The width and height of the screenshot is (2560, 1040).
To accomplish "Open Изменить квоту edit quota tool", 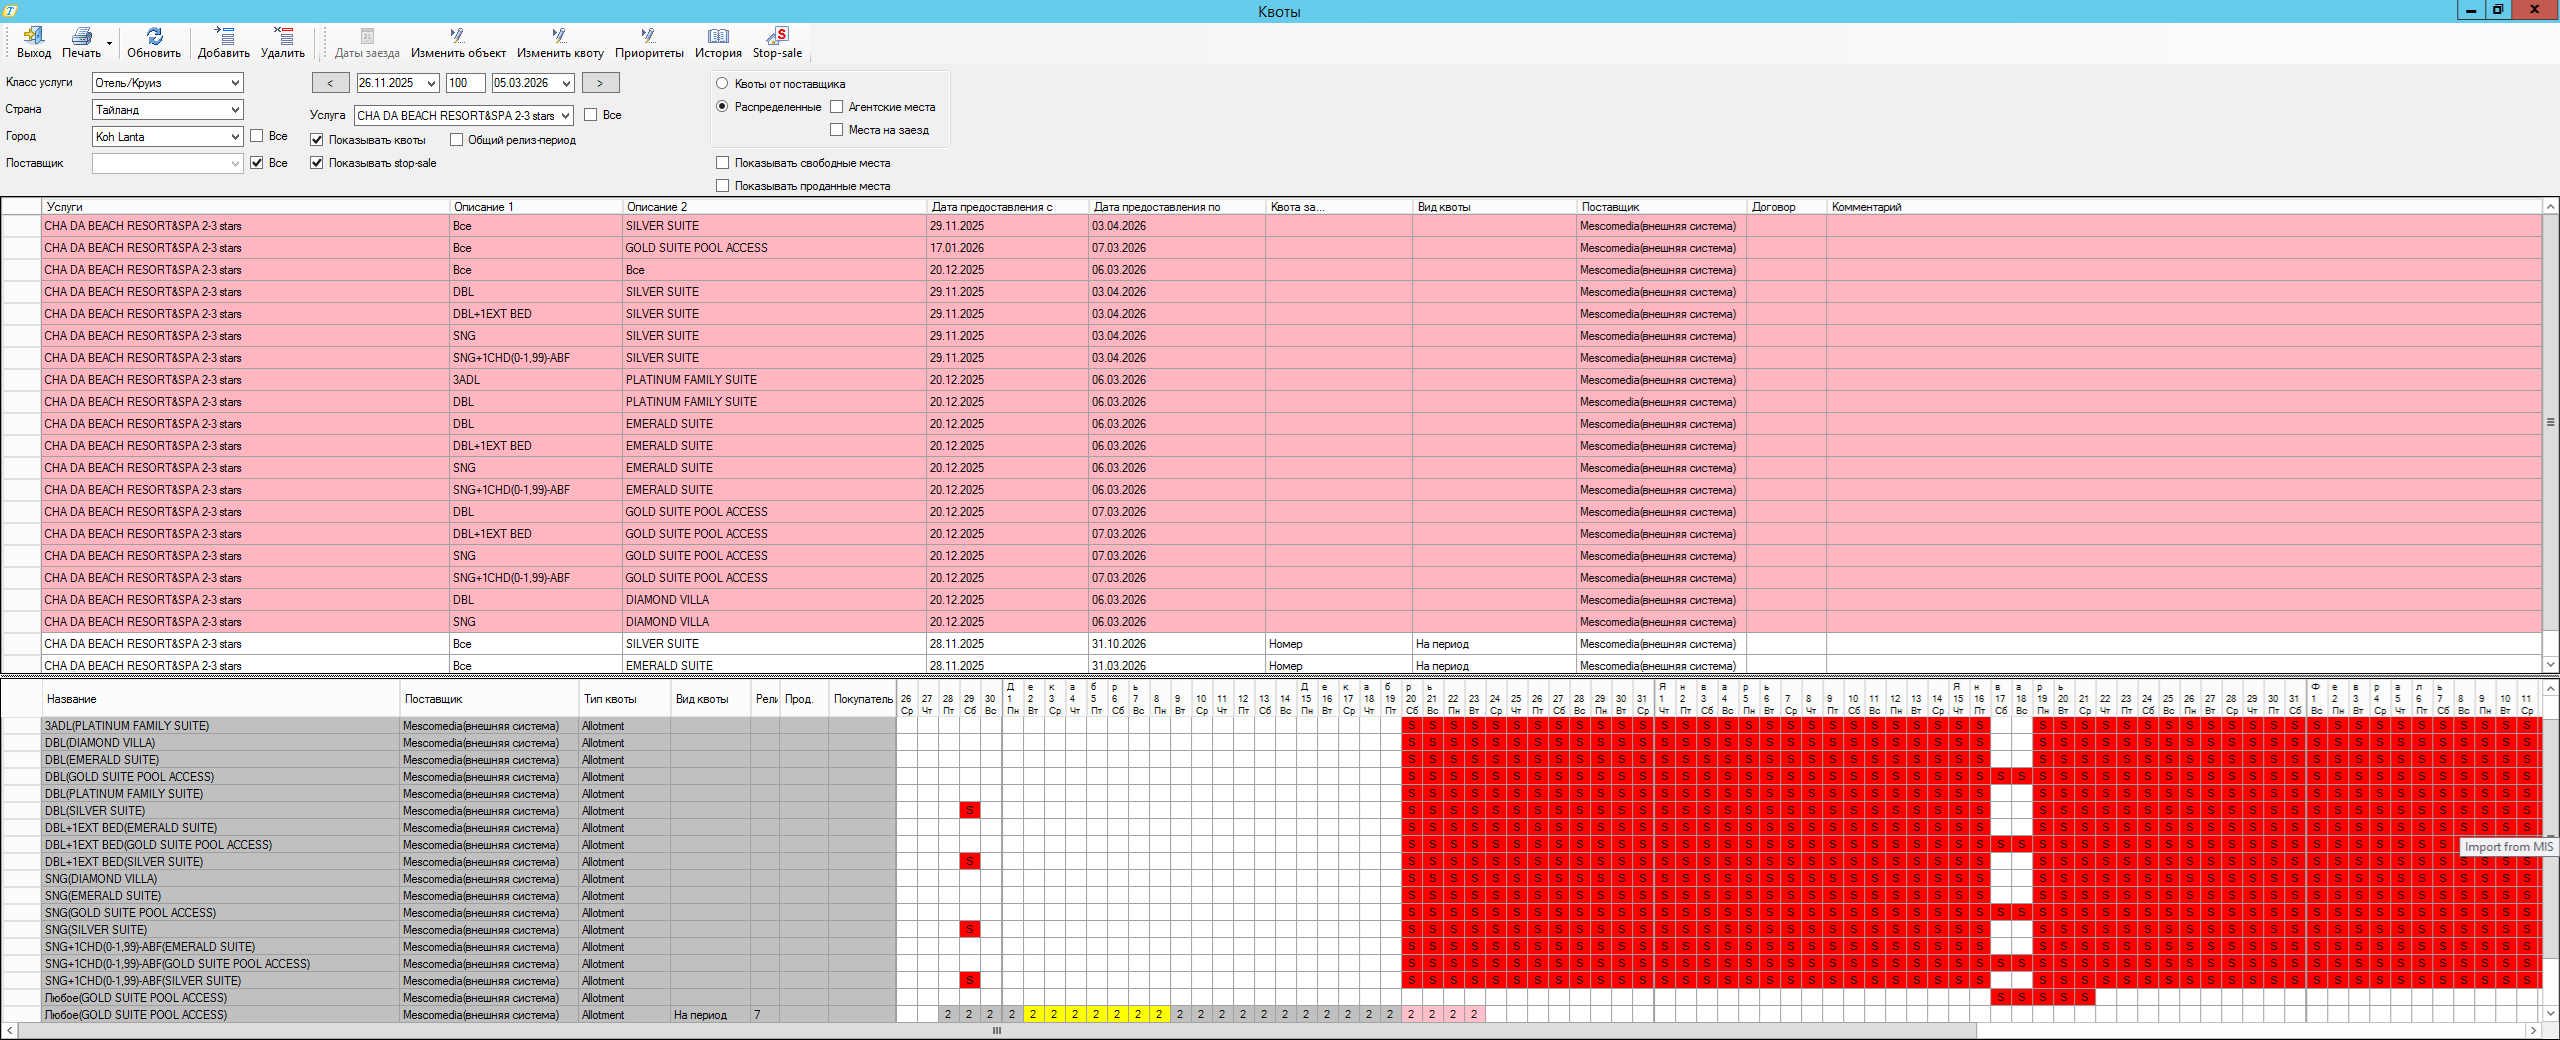I will (x=559, y=37).
